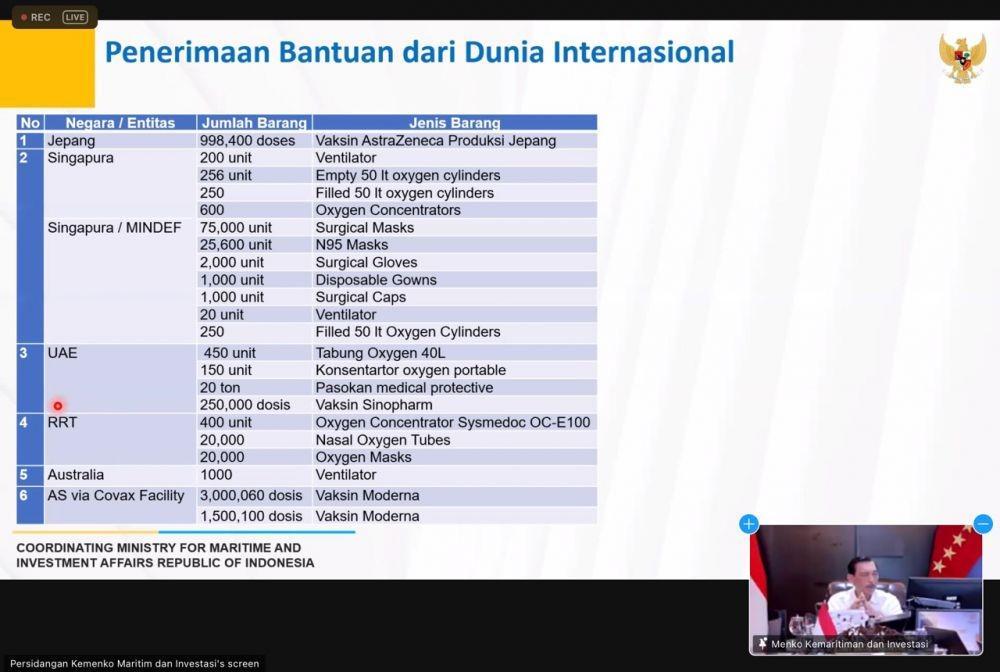Select the "Nasal Oxygen Tubes" cell
1000x672 pixels.
coord(455,440)
